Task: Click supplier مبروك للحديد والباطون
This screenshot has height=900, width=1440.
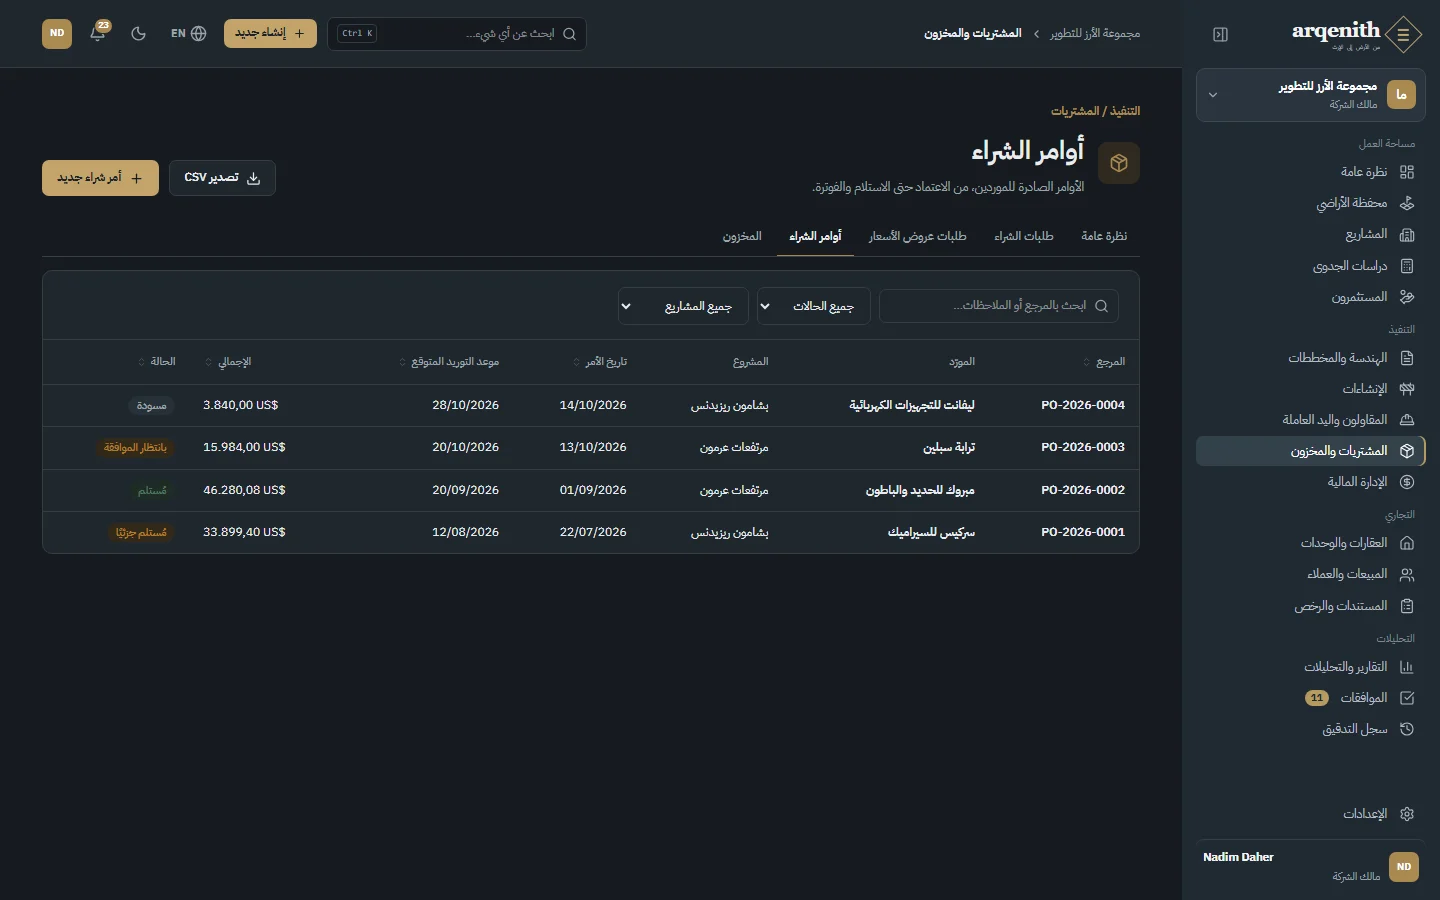Action: (x=920, y=490)
